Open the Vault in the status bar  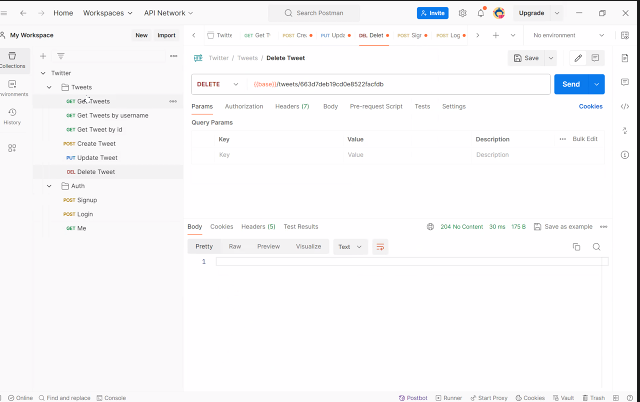click(x=563, y=398)
